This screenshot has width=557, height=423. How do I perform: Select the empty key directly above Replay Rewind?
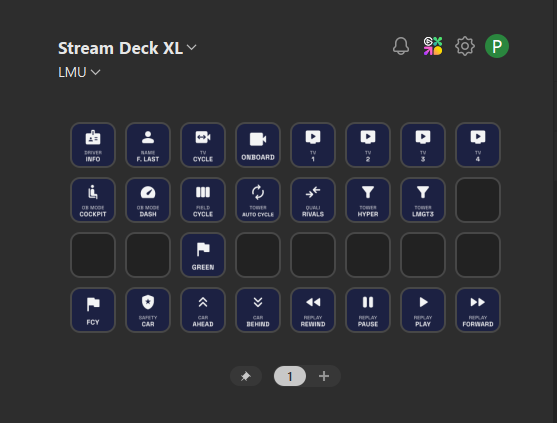pos(313,255)
